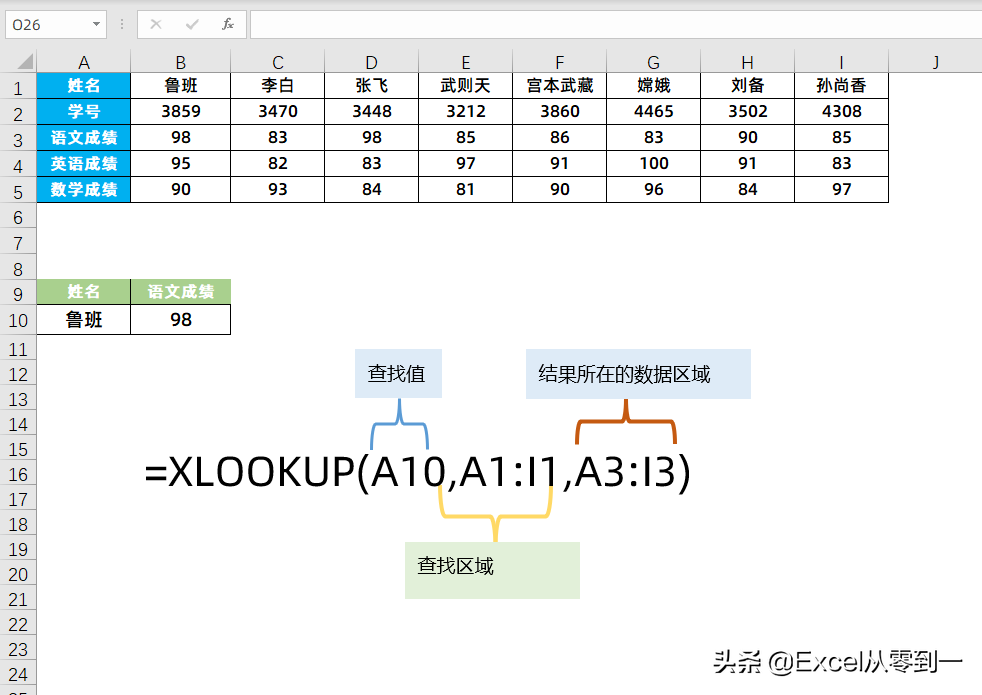The width and height of the screenshot is (982, 695).
Task: Click the Insert Function fx icon
Action: (227, 24)
